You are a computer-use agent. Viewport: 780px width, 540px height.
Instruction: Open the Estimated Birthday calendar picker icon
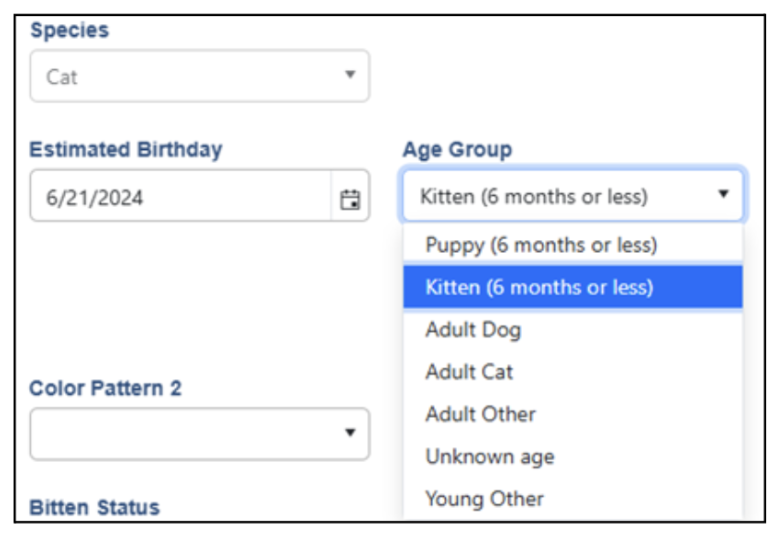[350, 198]
